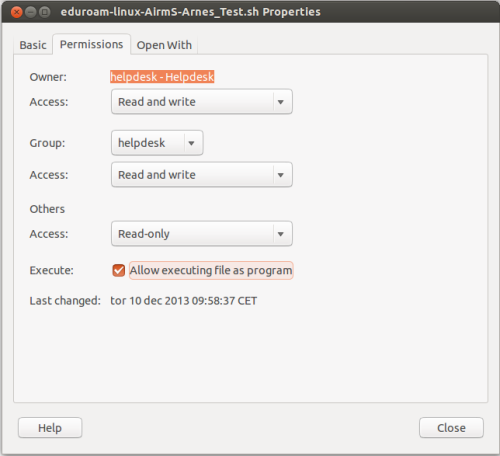Switch to the Open With tab

164,45
